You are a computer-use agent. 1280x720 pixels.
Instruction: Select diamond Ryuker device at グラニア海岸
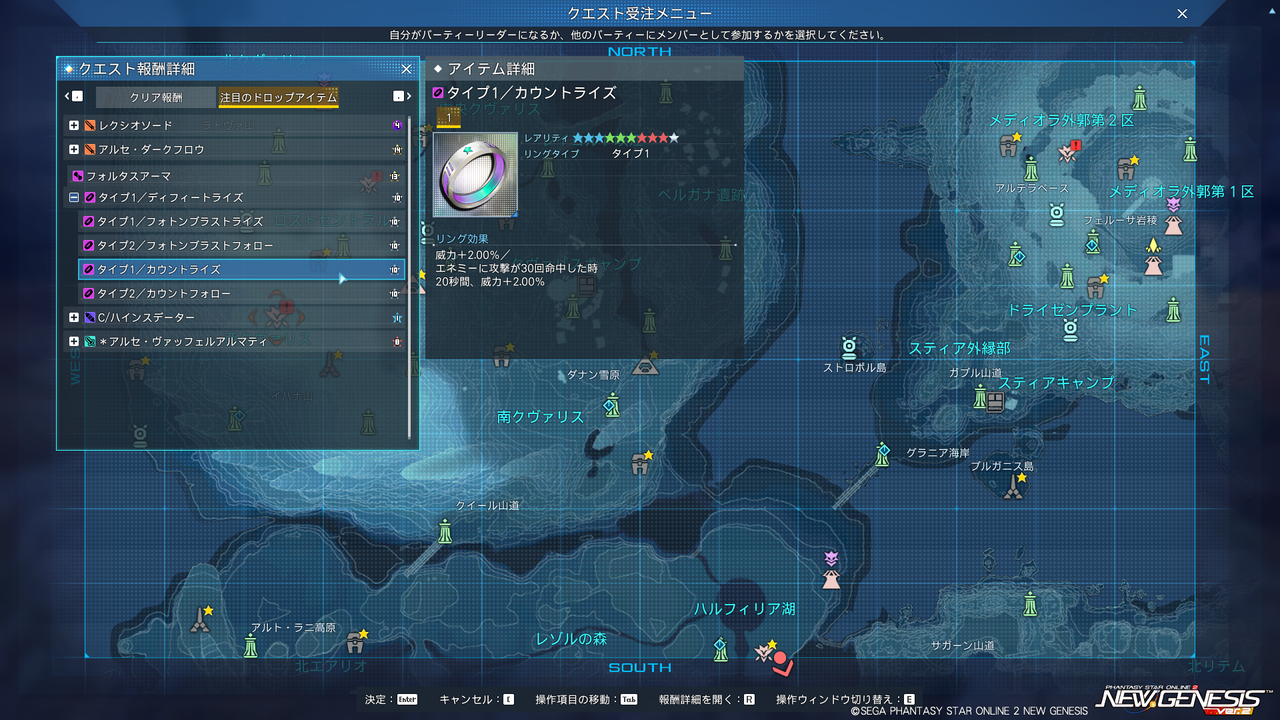click(882, 454)
